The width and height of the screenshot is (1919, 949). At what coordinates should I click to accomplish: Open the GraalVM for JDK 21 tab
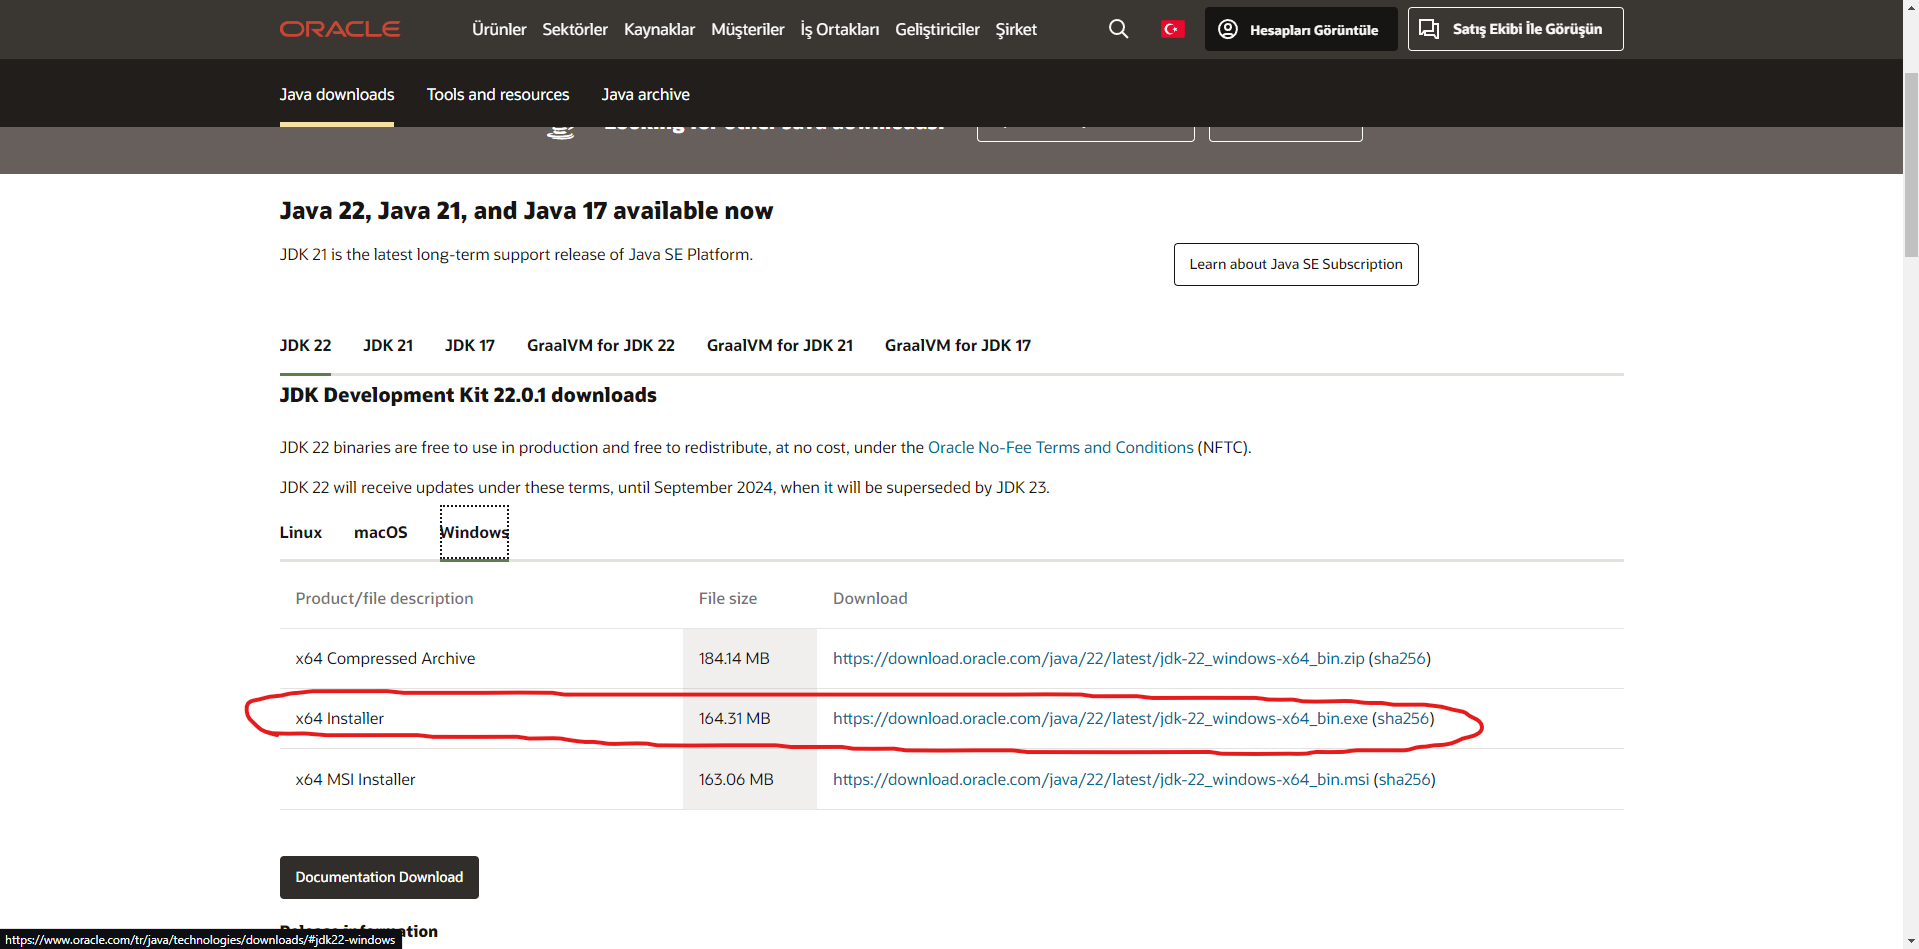tap(780, 345)
